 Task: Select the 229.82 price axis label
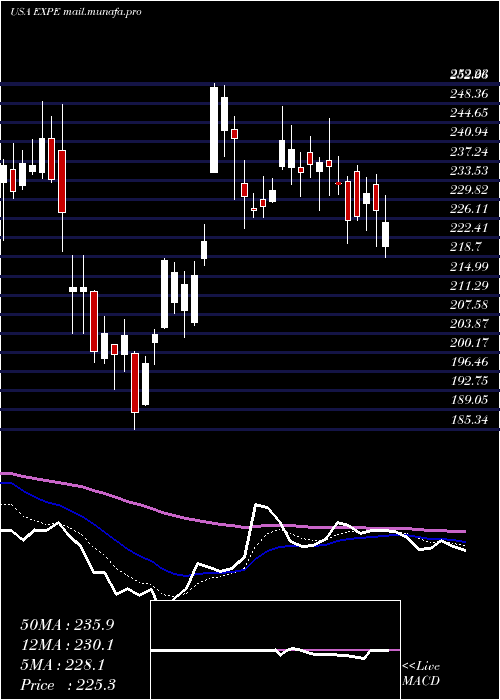tap(469, 190)
